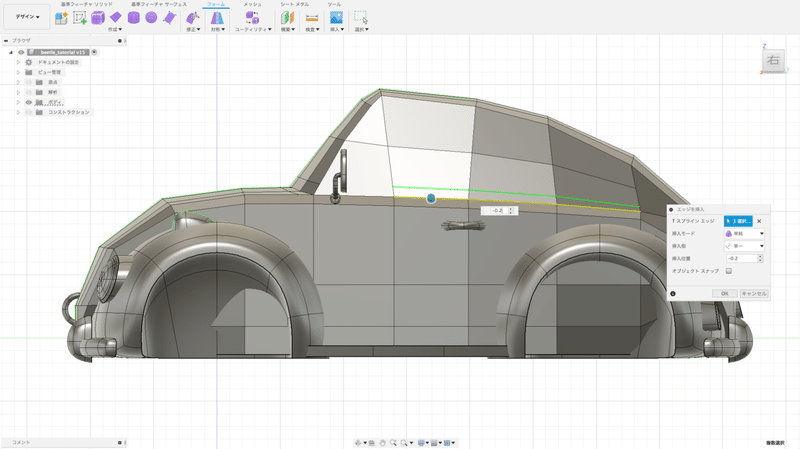The height and width of the screenshot is (449, 800).
Task: Click the Insert (挿入) image icon
Action: point(336,18)
